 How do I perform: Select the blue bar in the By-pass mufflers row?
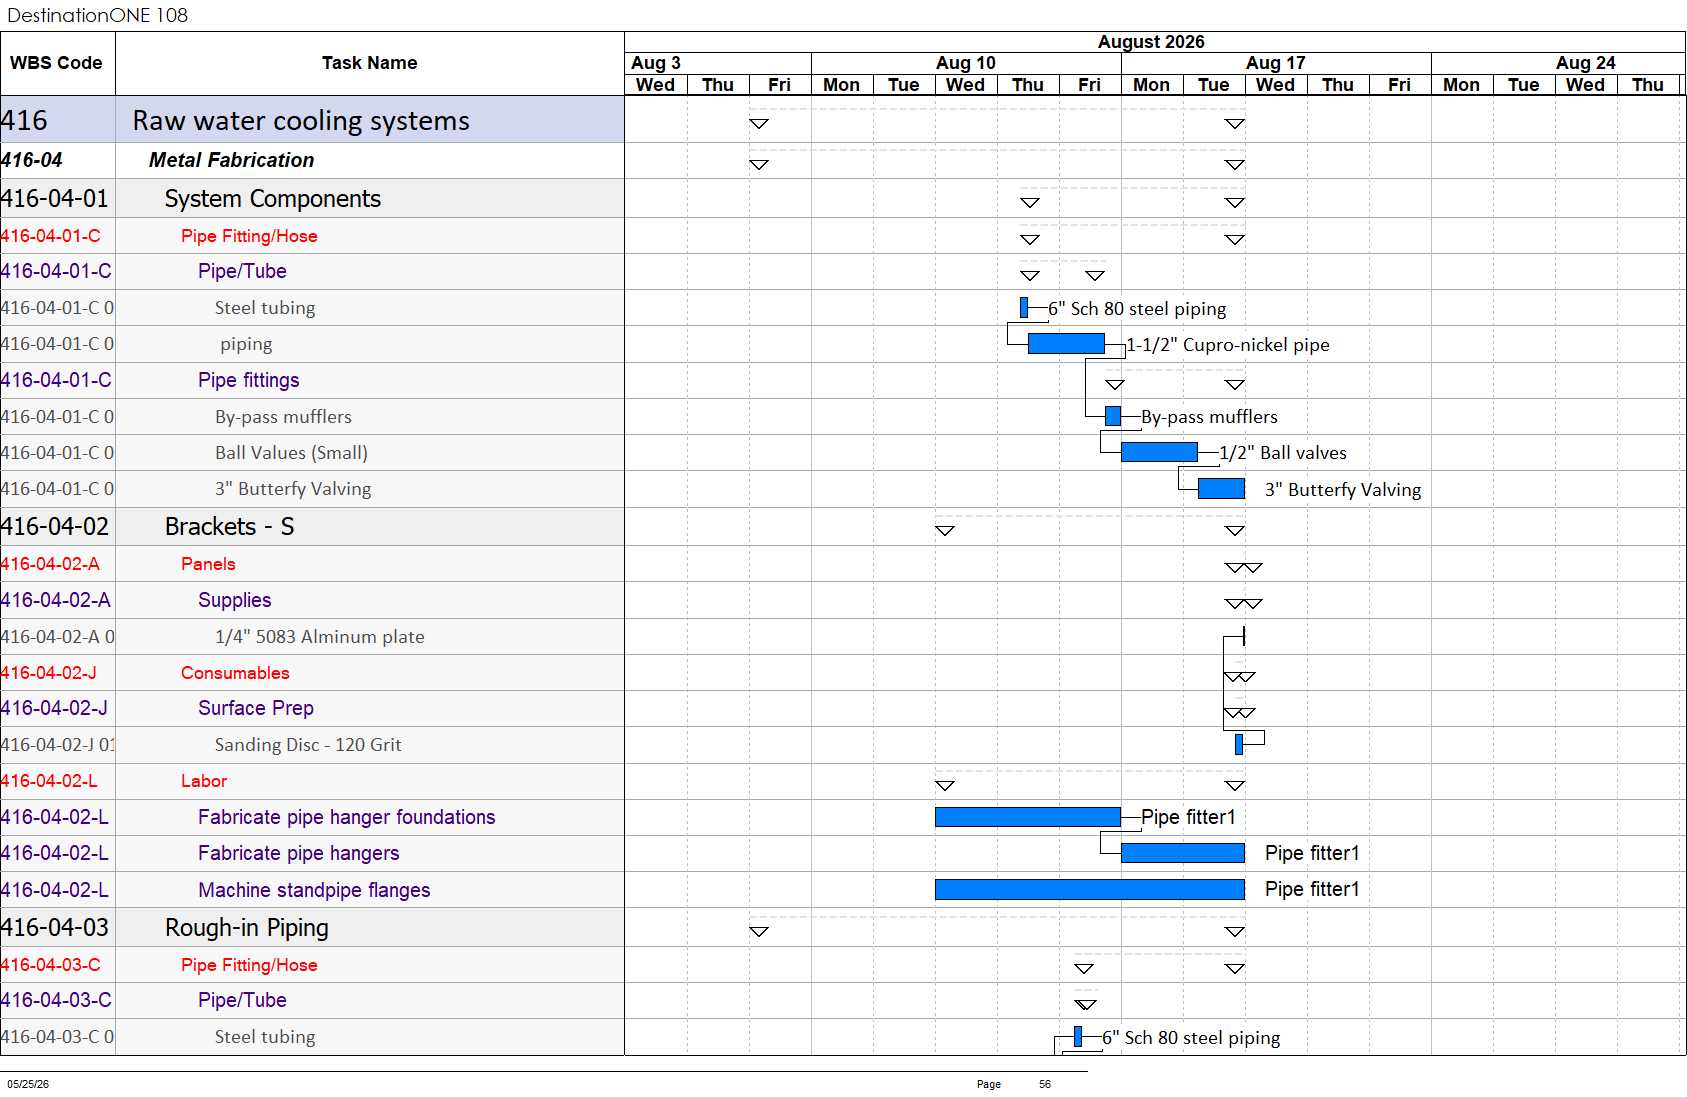(1113, 416)
